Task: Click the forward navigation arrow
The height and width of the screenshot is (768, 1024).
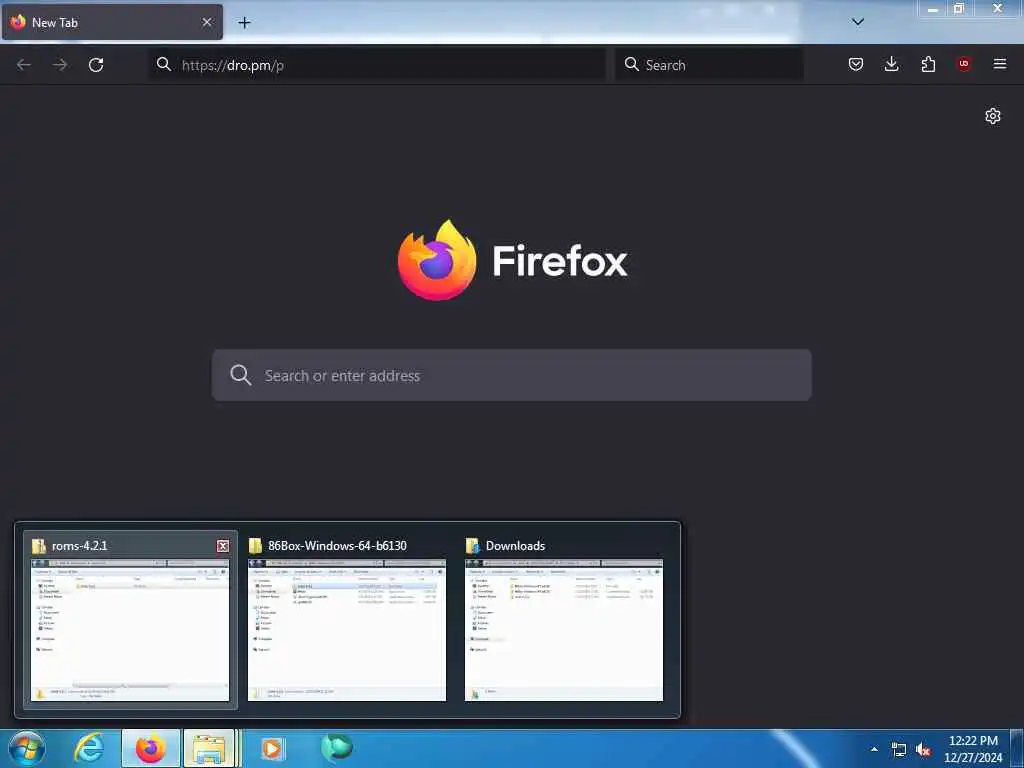Action: pos(60,64)
